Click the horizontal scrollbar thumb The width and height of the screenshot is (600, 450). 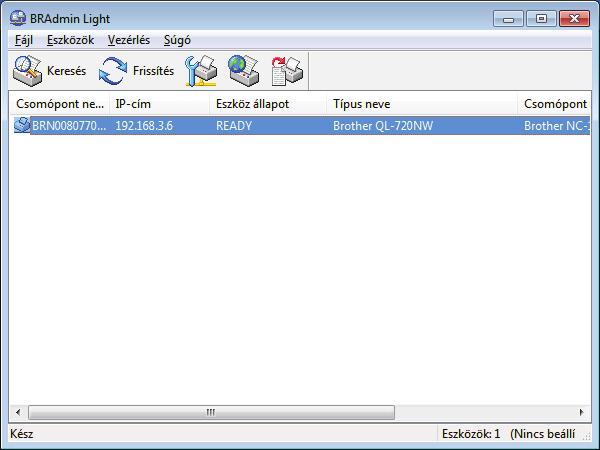click(x=211, y=412)
